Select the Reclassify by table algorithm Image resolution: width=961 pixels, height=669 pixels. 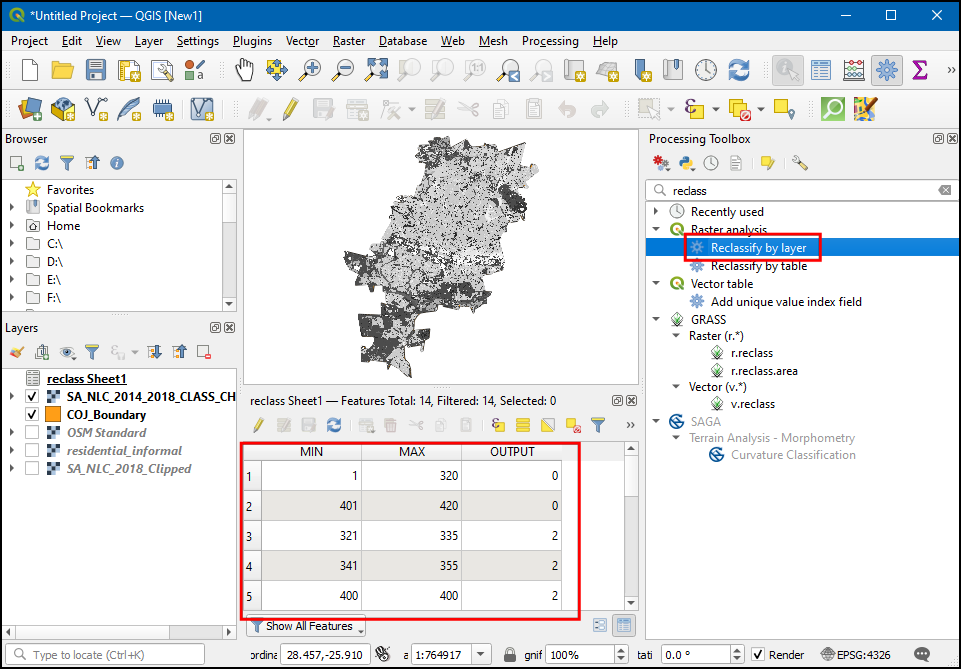(758, 266)
